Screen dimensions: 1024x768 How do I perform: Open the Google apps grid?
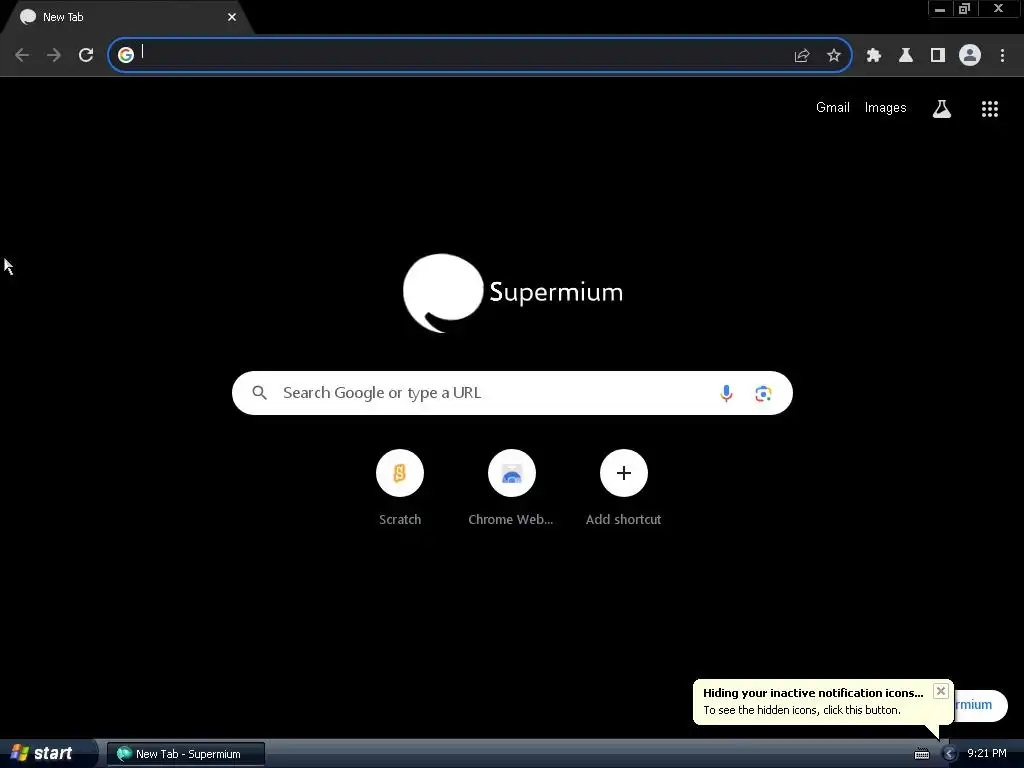tap(990, 109)
